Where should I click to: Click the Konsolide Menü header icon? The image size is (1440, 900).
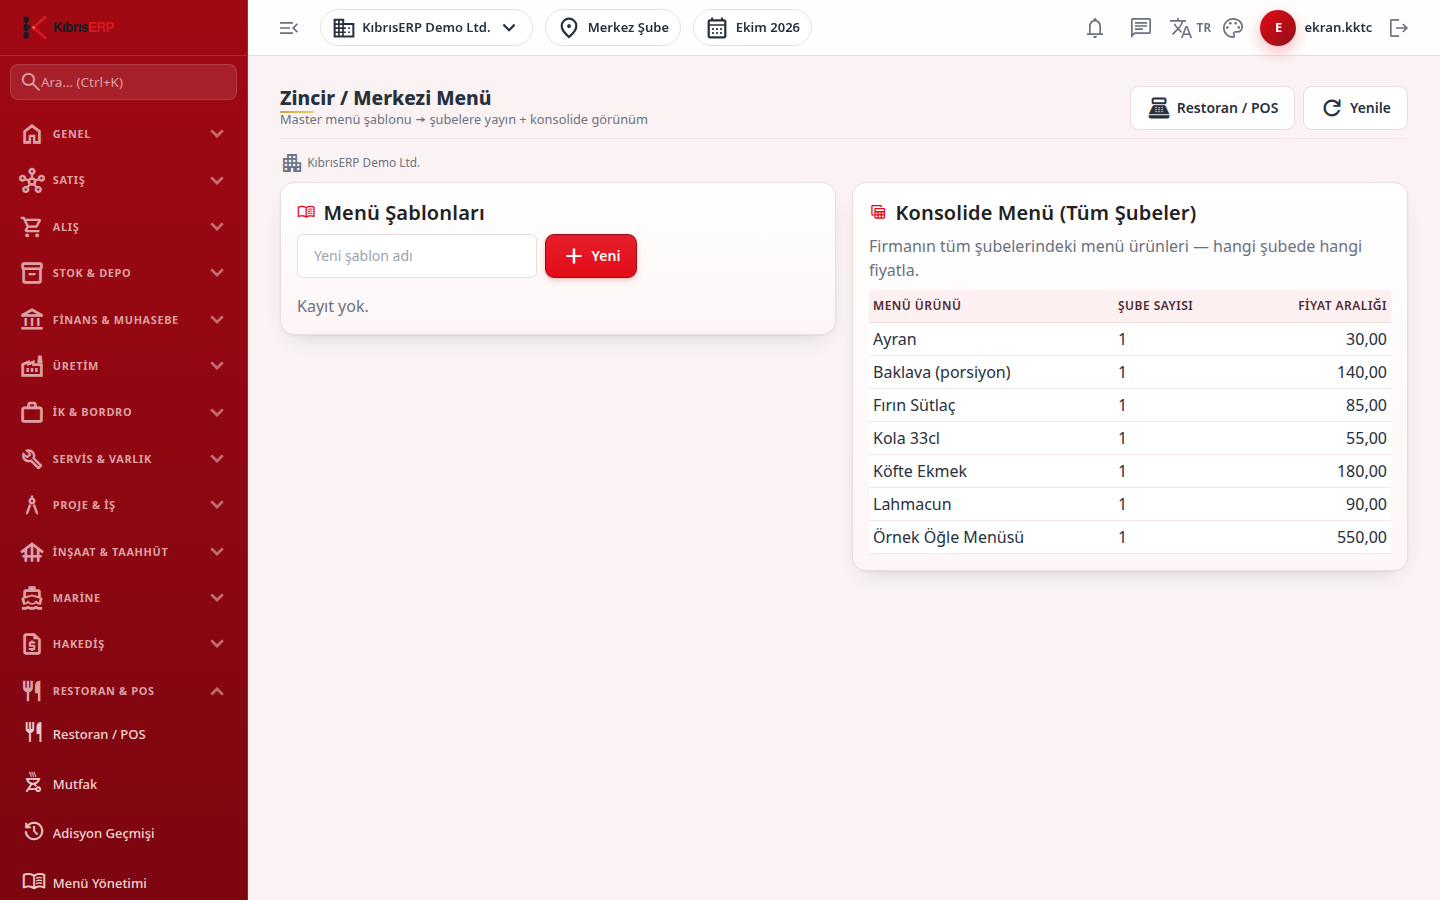click(878, 212)
